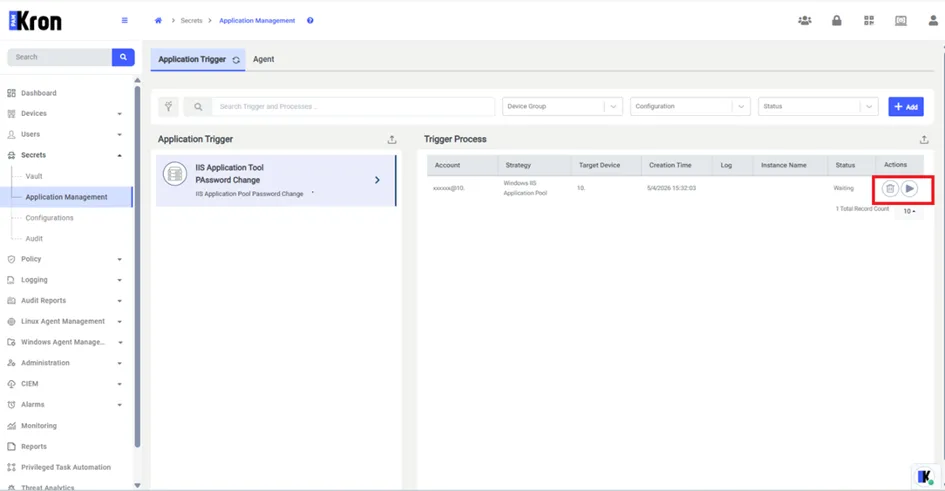Image resolution: width=945 pixels, height=491 pixels.
Task: Expand the Devices menu
Action: coord(119,114)
